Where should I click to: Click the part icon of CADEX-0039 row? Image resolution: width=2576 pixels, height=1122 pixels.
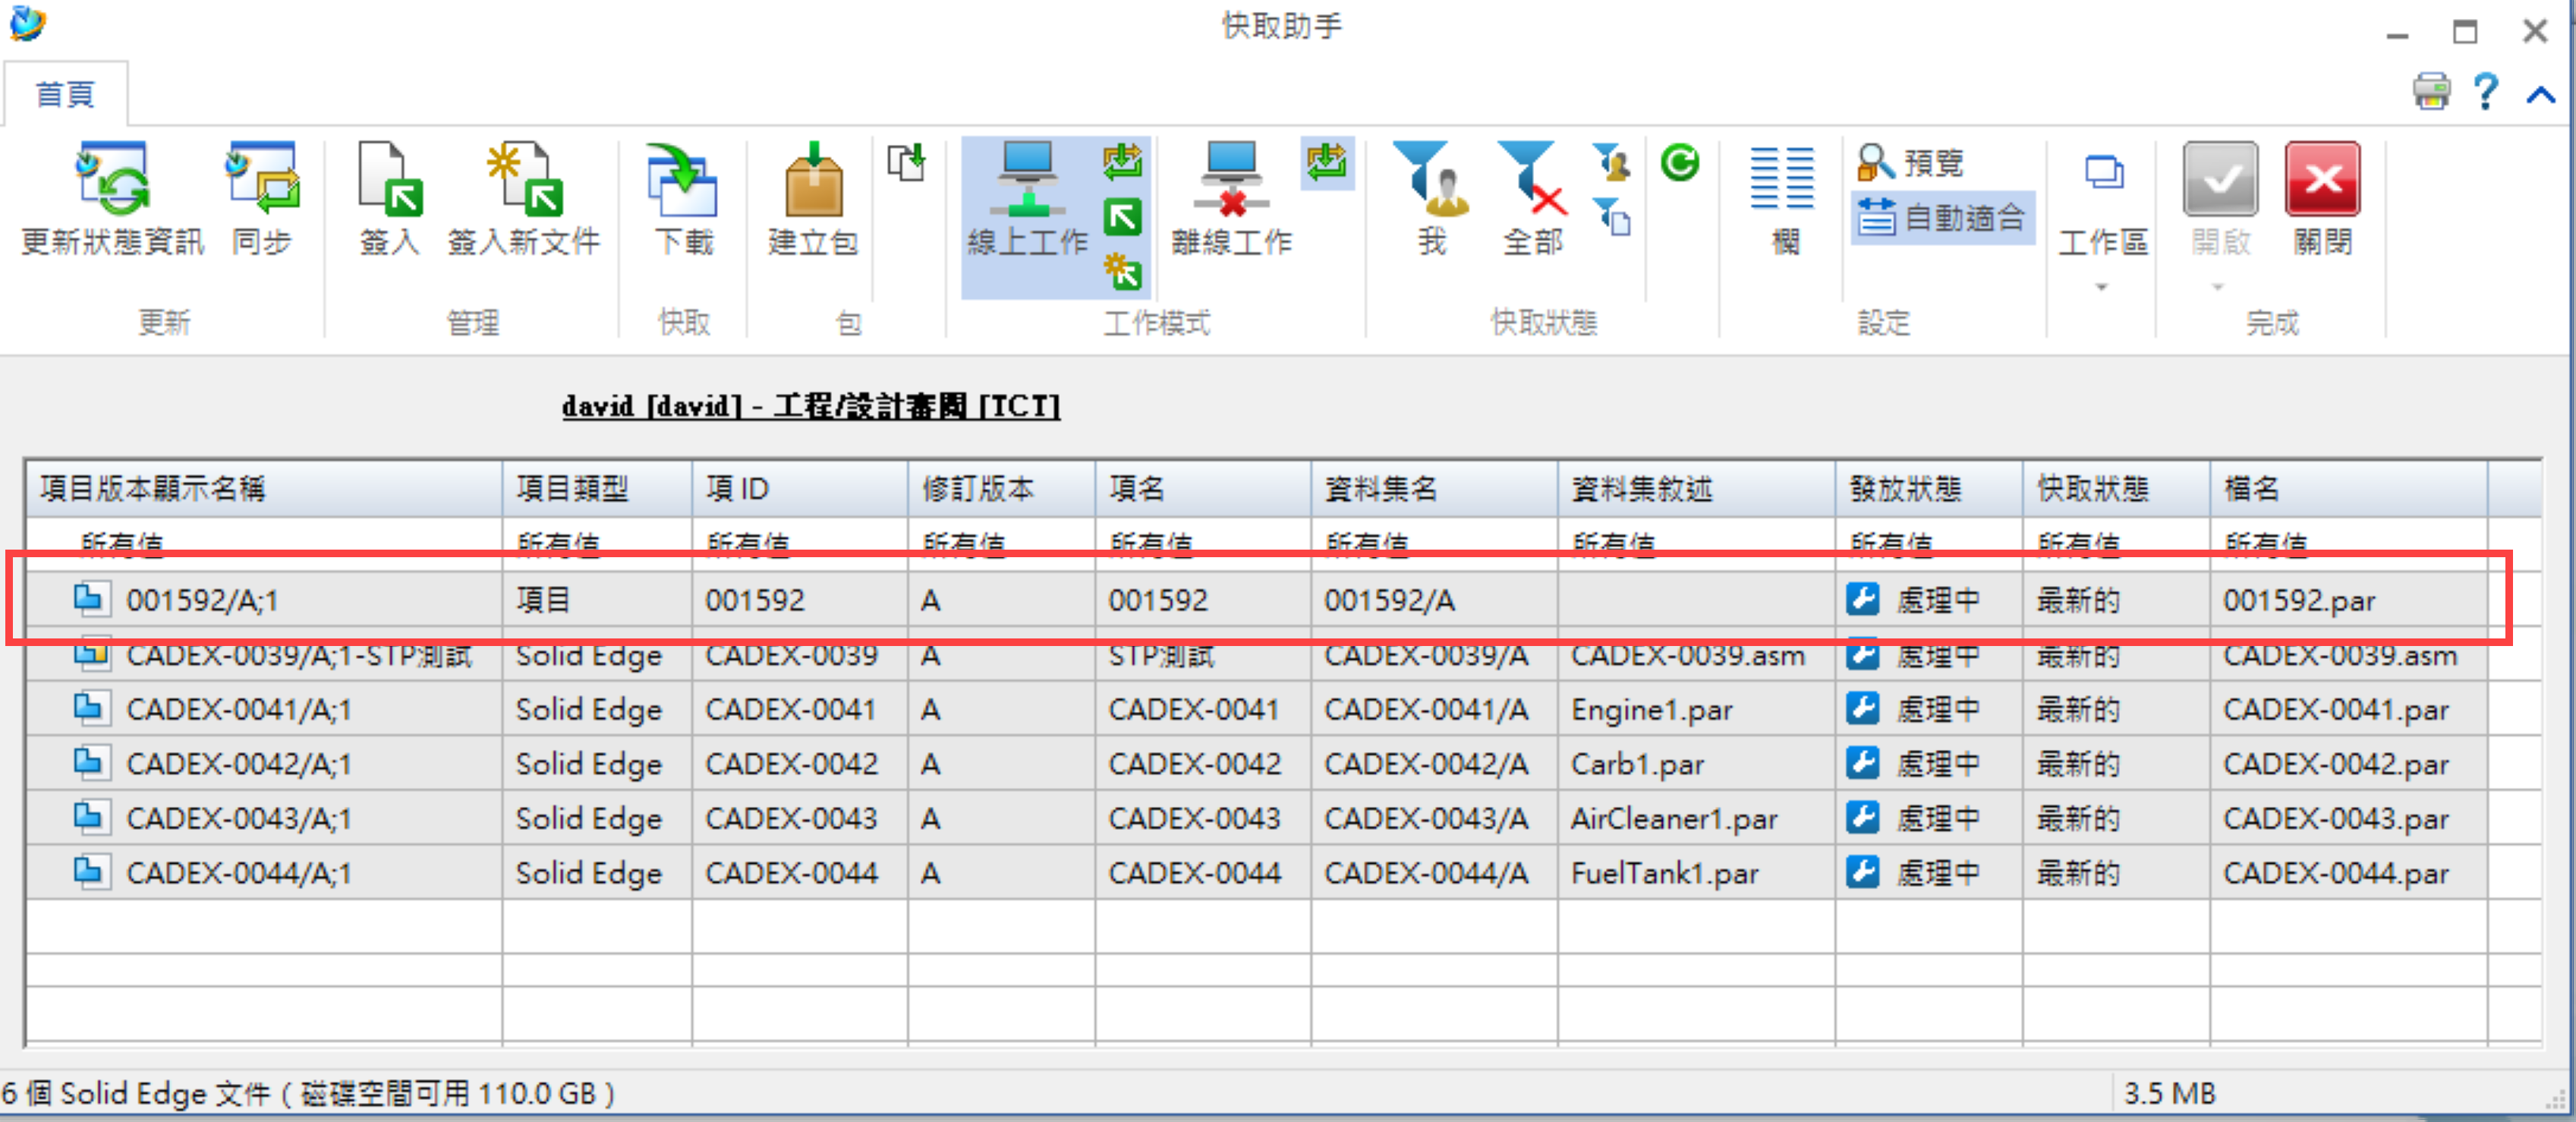(x=90, y=655)
